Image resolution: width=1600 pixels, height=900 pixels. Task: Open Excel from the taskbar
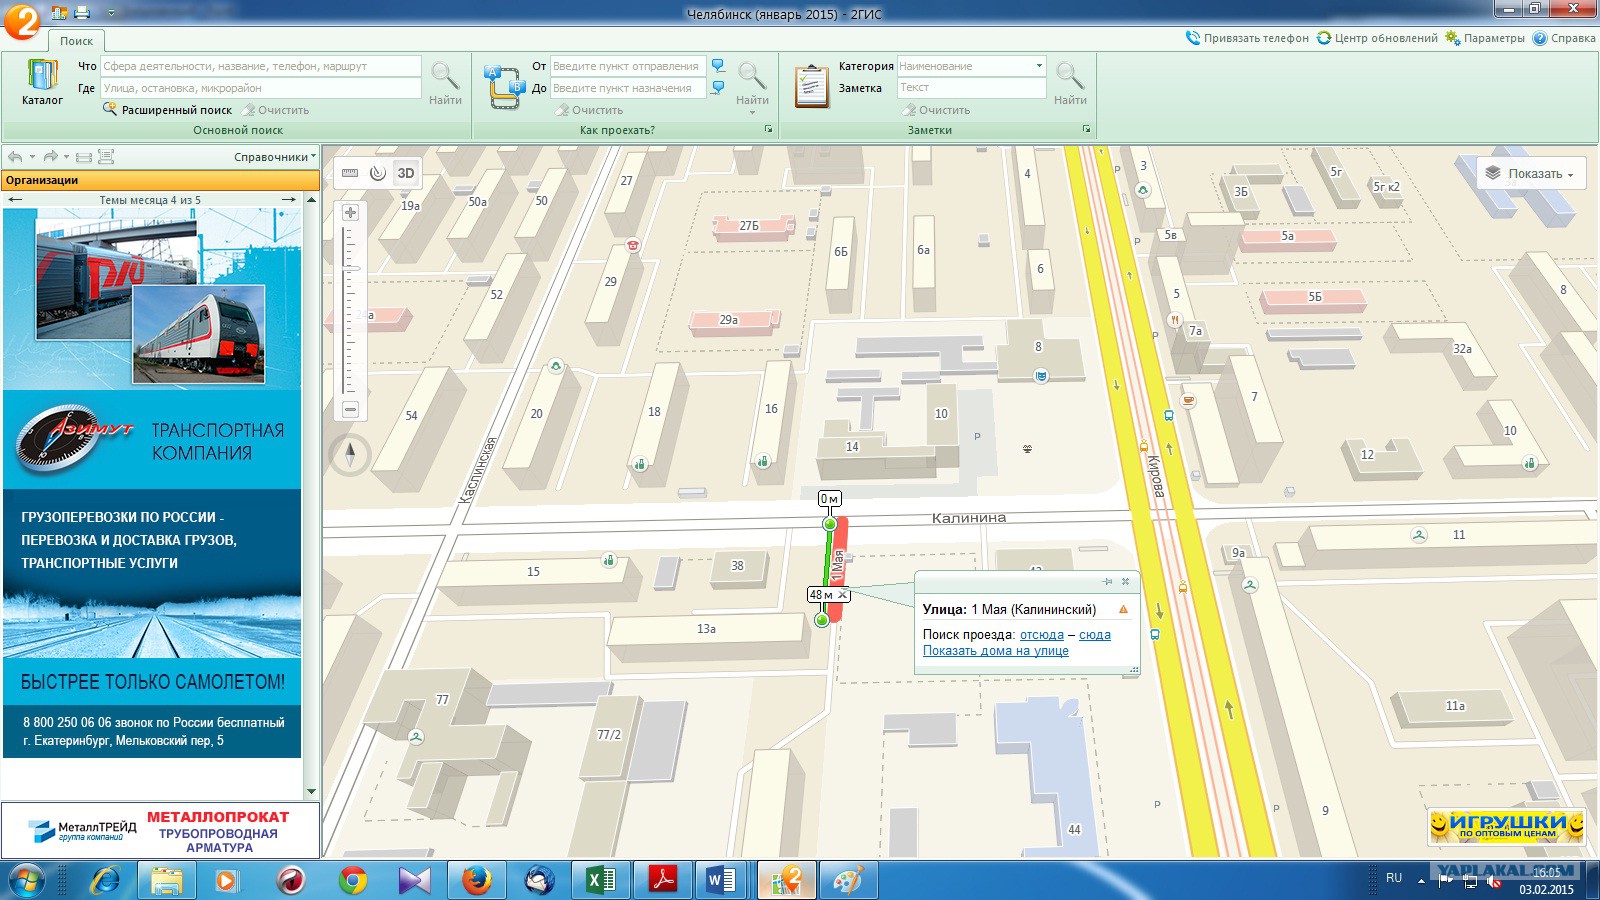tap(601, 880)
